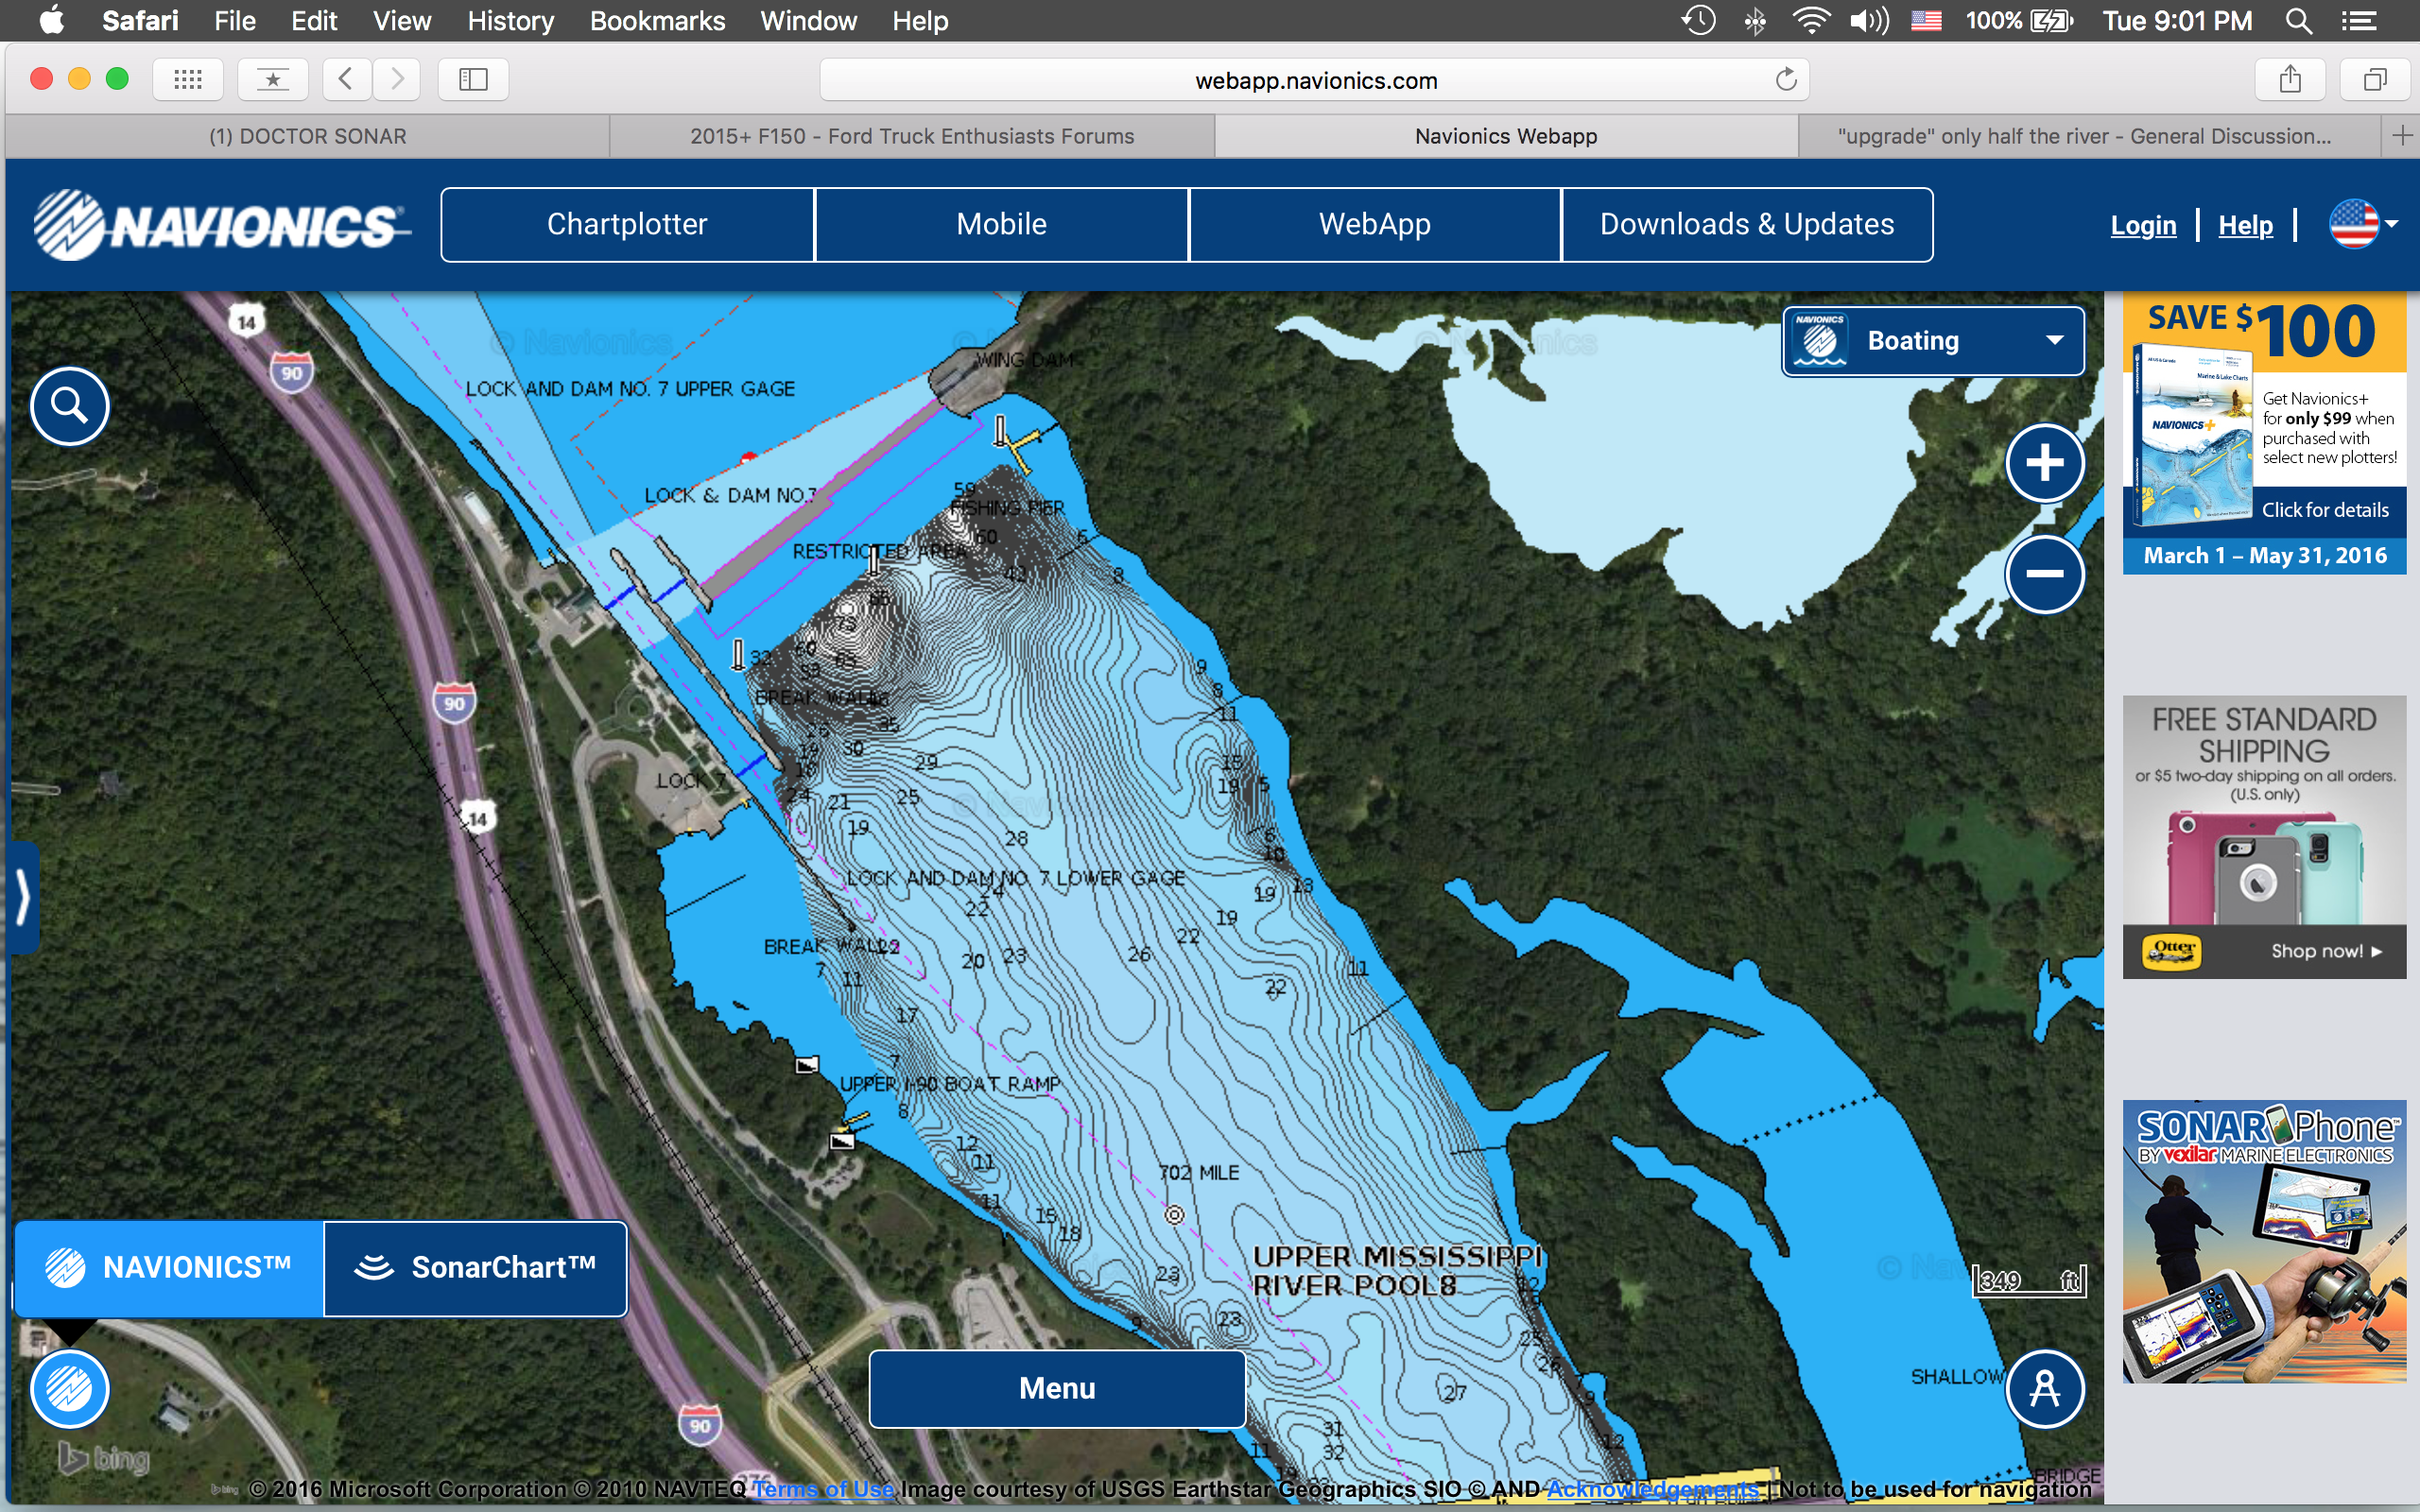This screenshot has width=2420, height=1512.
Task: Open the Bookmarks menu
Action: (657, 20)
